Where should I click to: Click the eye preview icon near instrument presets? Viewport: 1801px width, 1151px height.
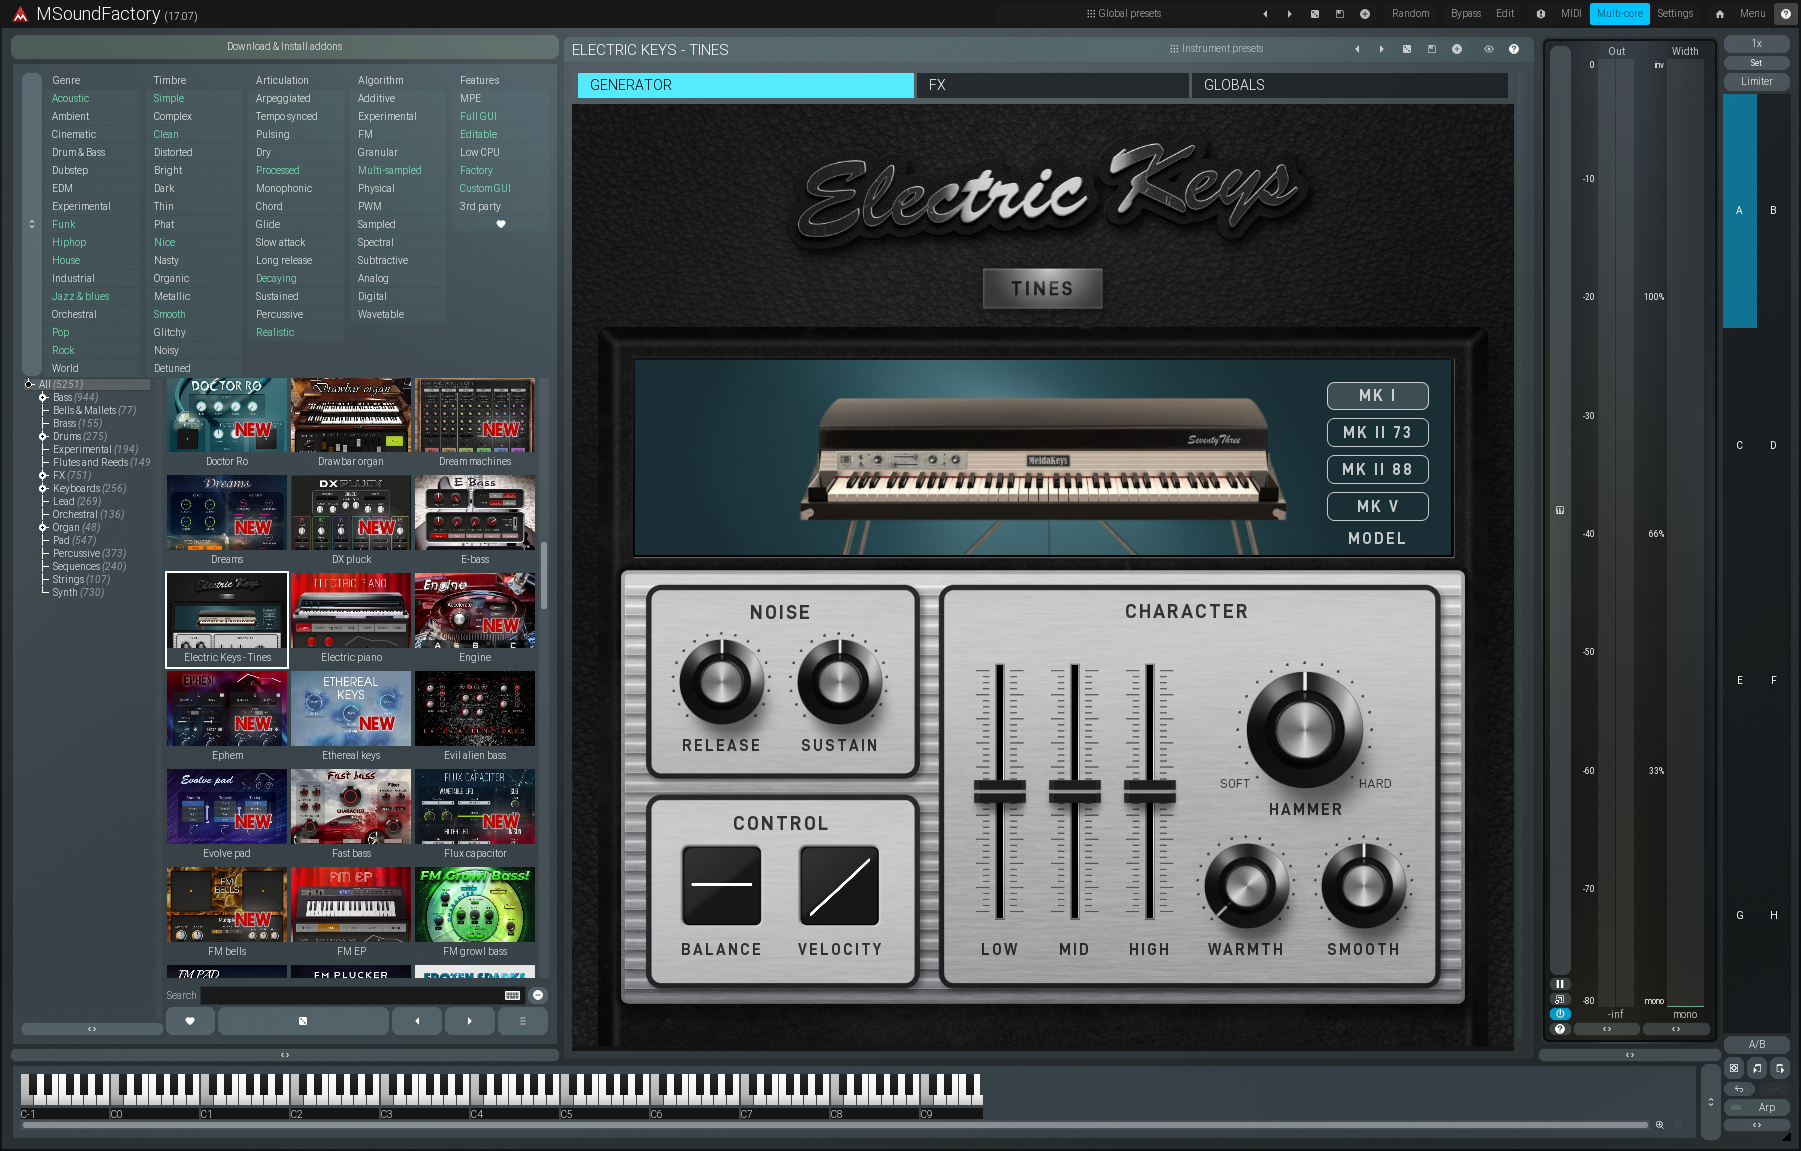tap(1488, 50)
